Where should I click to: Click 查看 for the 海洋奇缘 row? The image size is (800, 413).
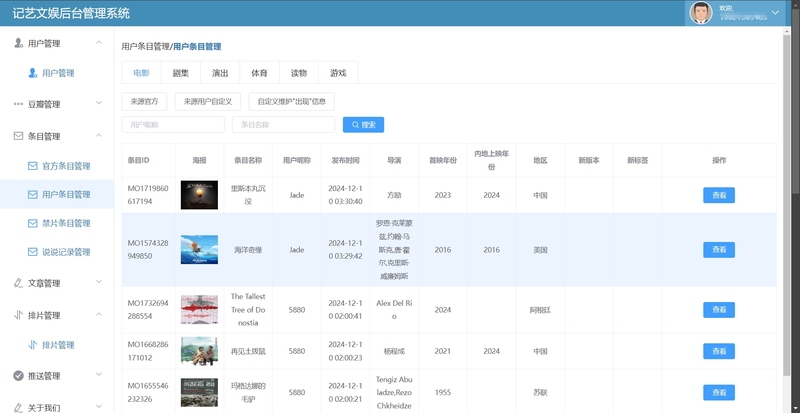tap(719, 250)
